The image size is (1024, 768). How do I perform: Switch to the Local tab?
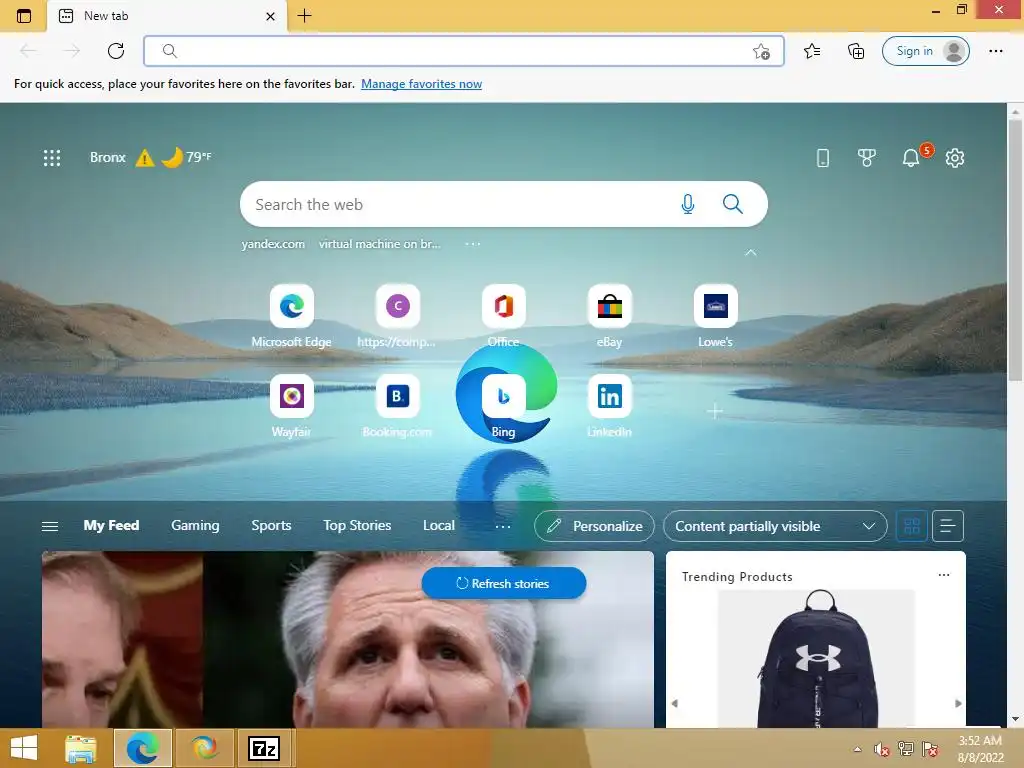click(438, 526)
